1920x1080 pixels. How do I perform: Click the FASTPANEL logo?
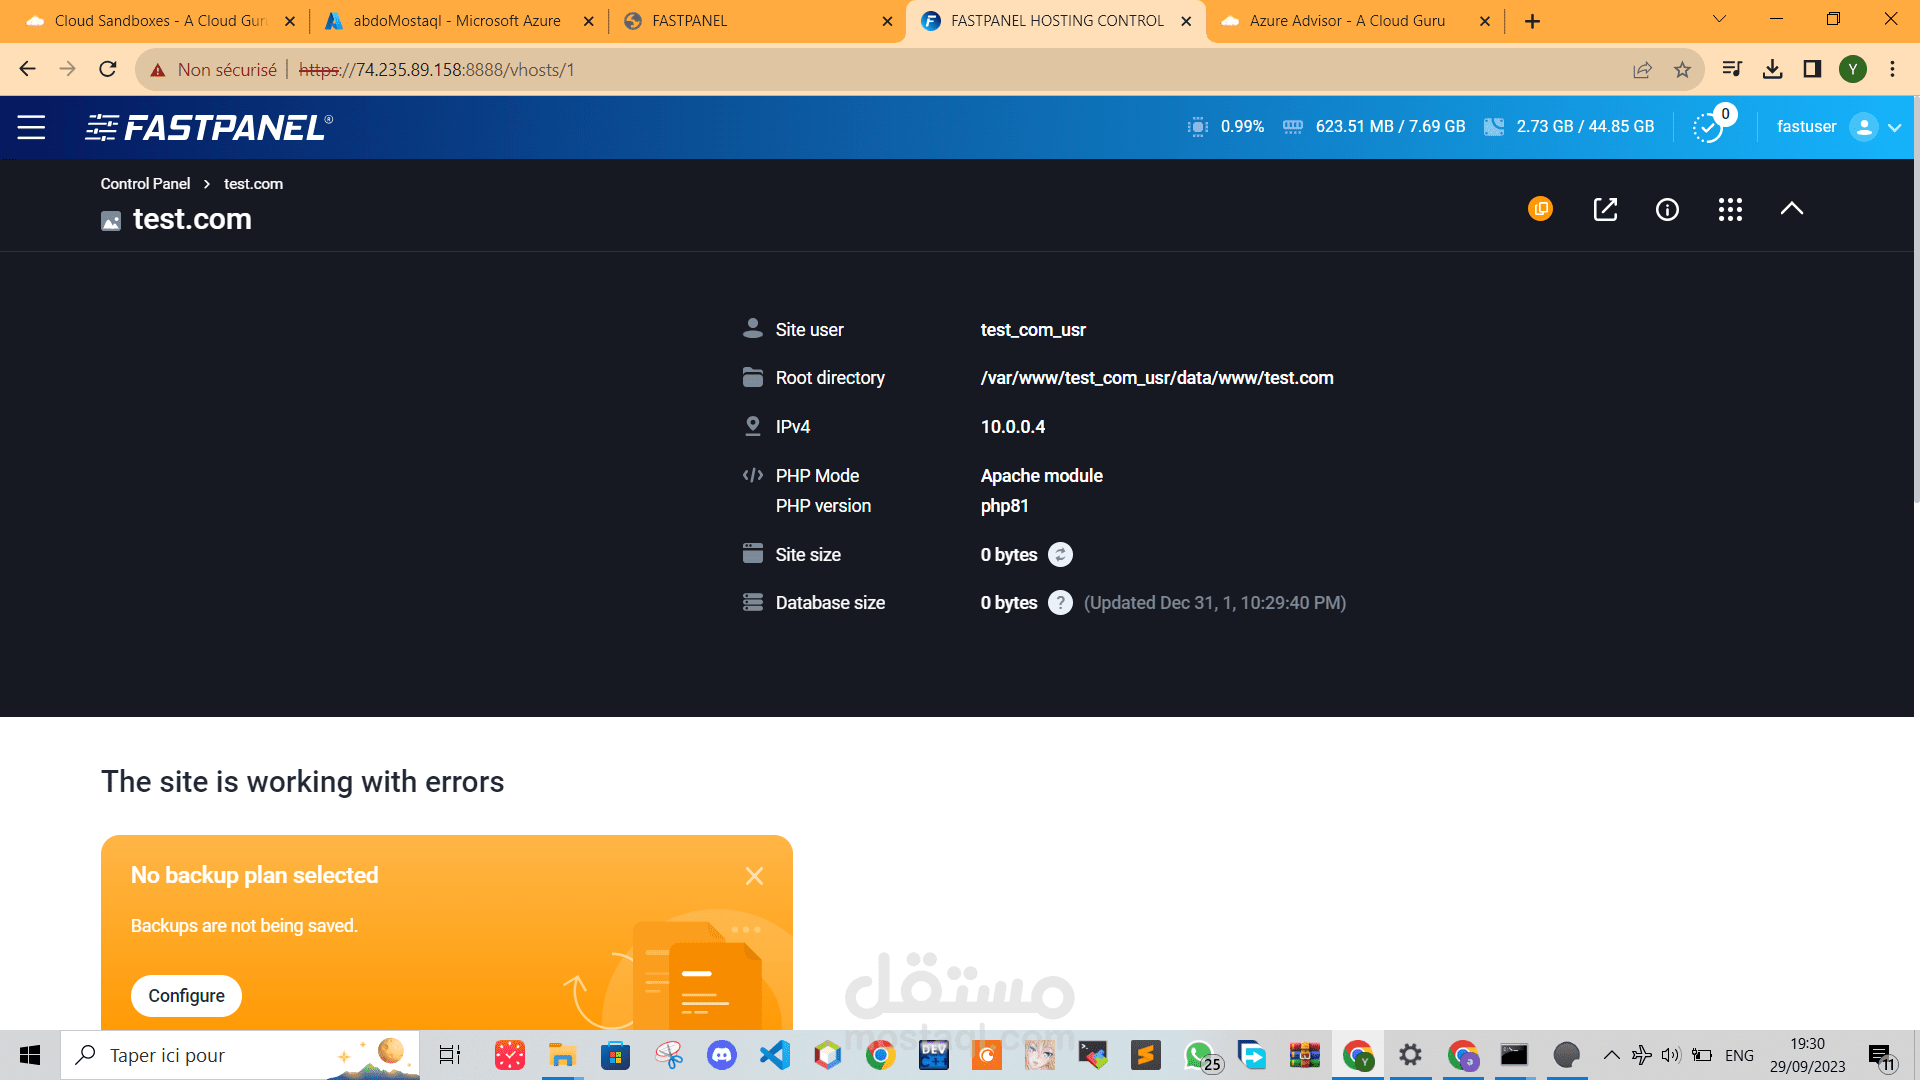[209, 127]
